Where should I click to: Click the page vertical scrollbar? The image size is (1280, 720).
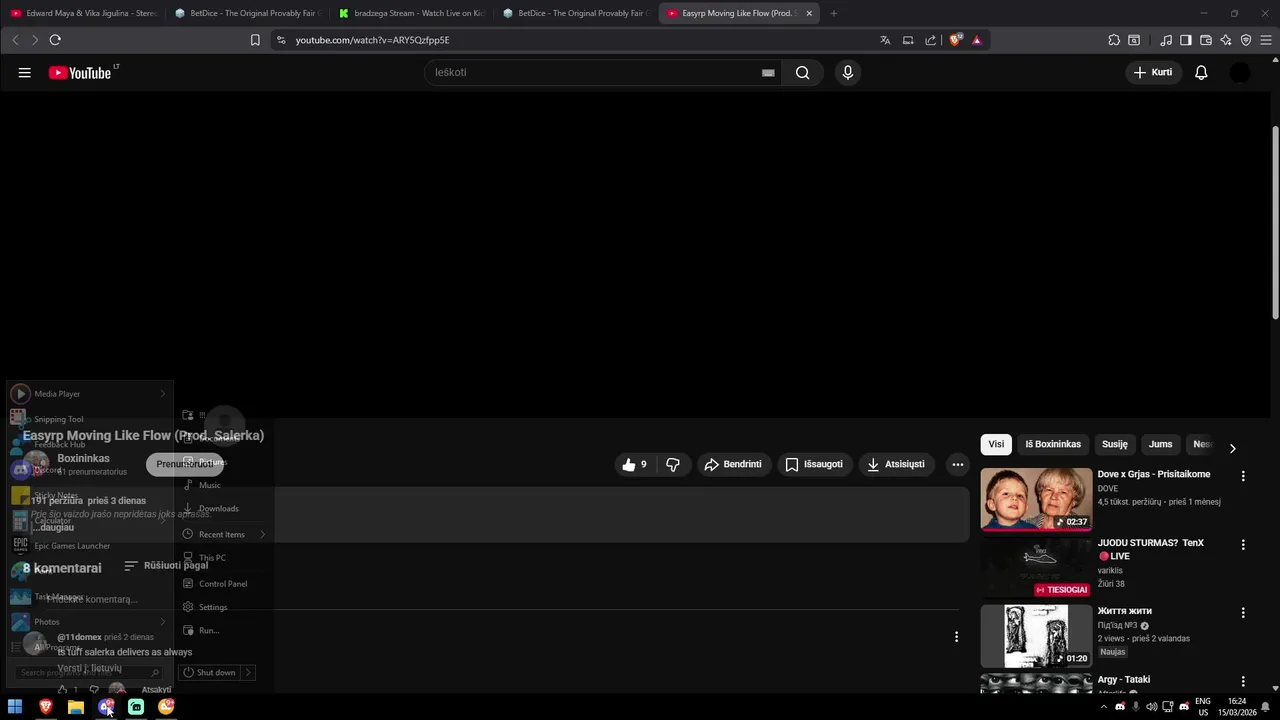pos(1275,224)
